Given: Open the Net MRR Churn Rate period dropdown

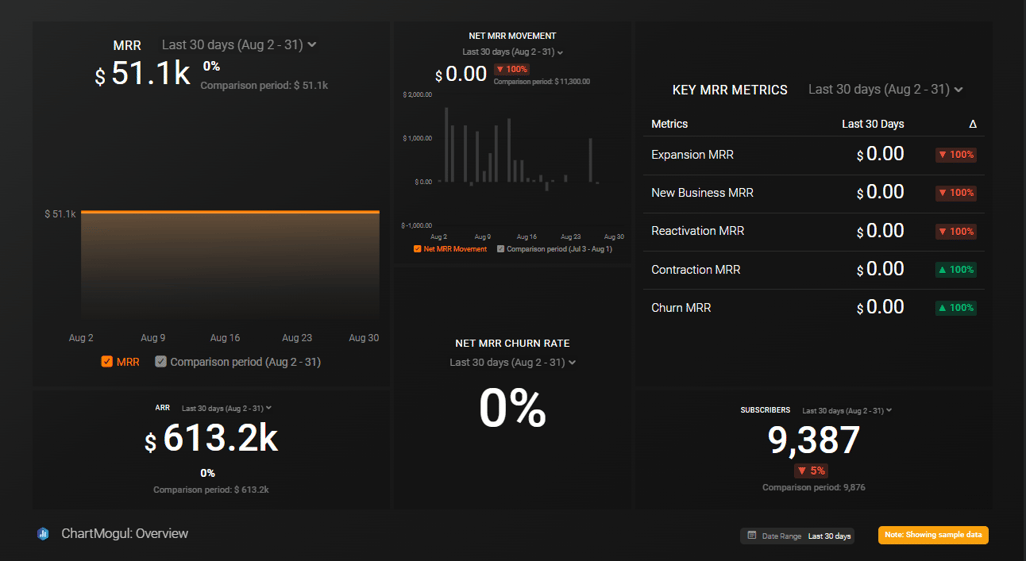Looking at the screenshot, I should click(x=512, y=363).
